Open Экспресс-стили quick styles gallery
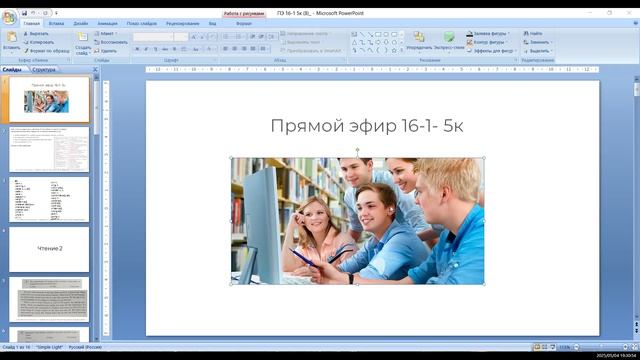This screenshot has height=360, width=640. click(x=449, y=42)
